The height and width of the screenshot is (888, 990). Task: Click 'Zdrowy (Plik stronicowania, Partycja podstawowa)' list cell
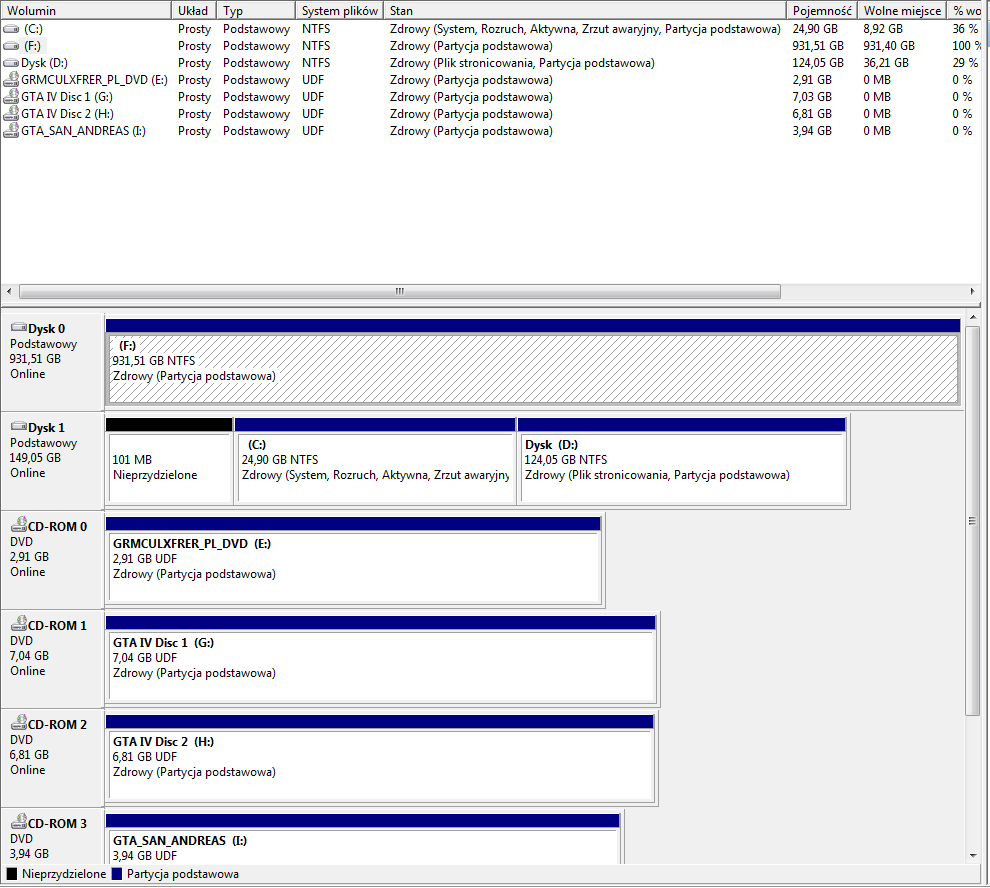522,63
